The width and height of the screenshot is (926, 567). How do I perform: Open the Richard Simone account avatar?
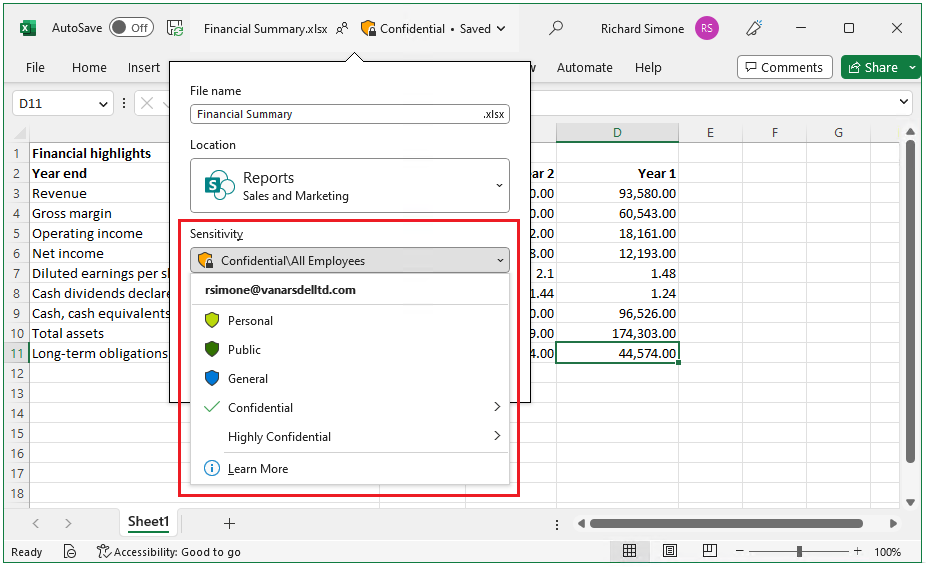[707, 28]
